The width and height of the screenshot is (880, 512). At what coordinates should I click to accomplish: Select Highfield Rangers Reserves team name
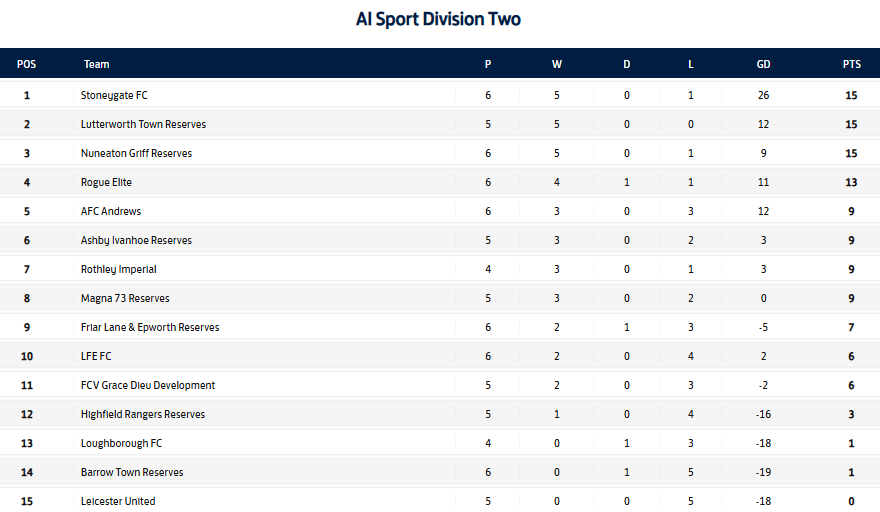[x=143, y=414]
